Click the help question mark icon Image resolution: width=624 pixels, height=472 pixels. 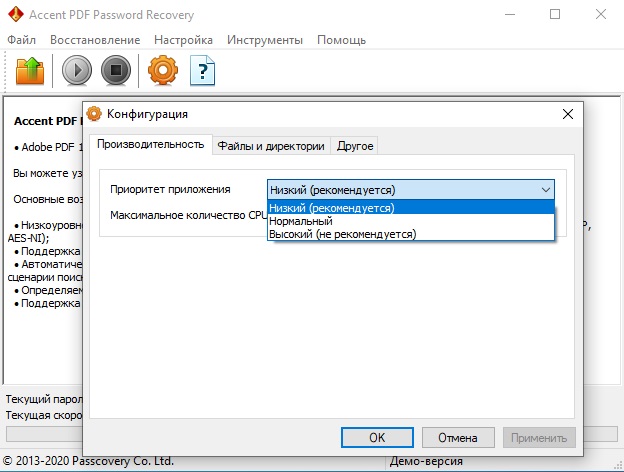(203, 71)
